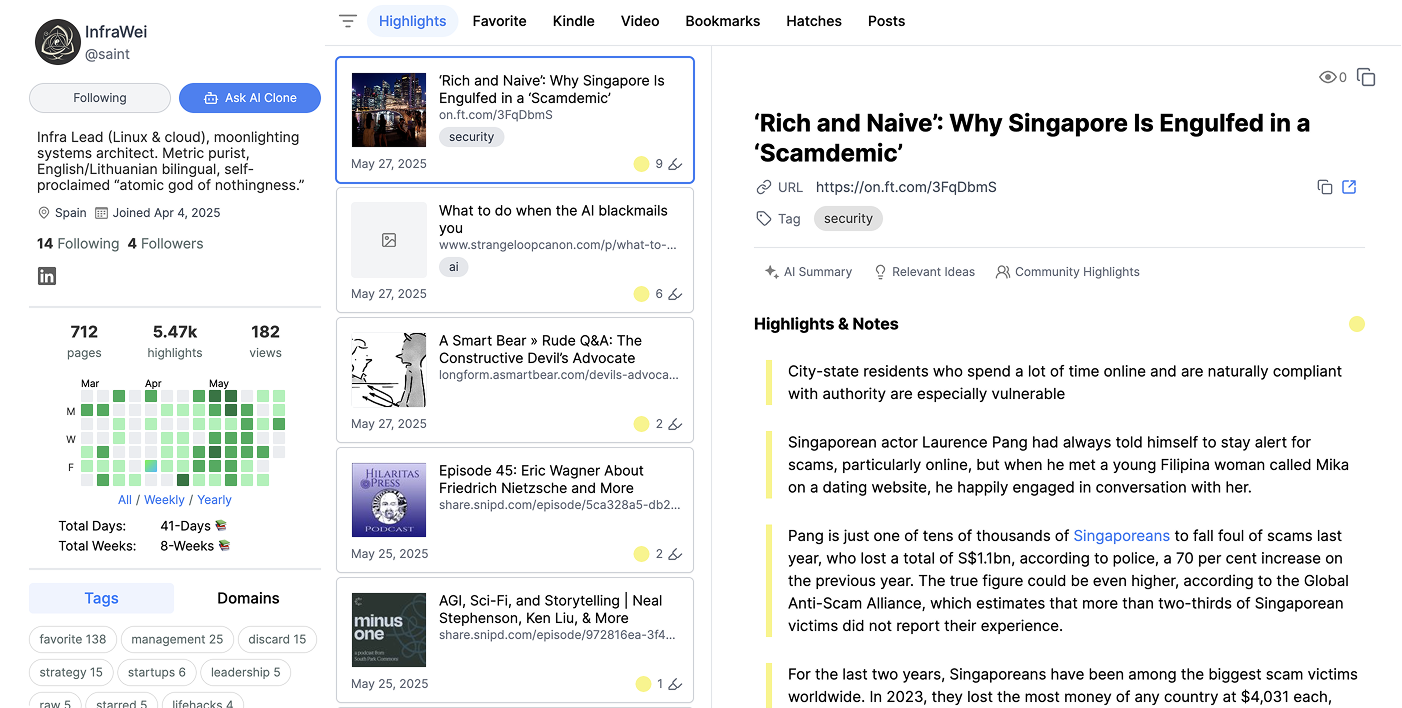The height and width of the screenshot is (708, 1402).
Task: Filter by the leadership 5 tag
Action: (x=245, y=673)
